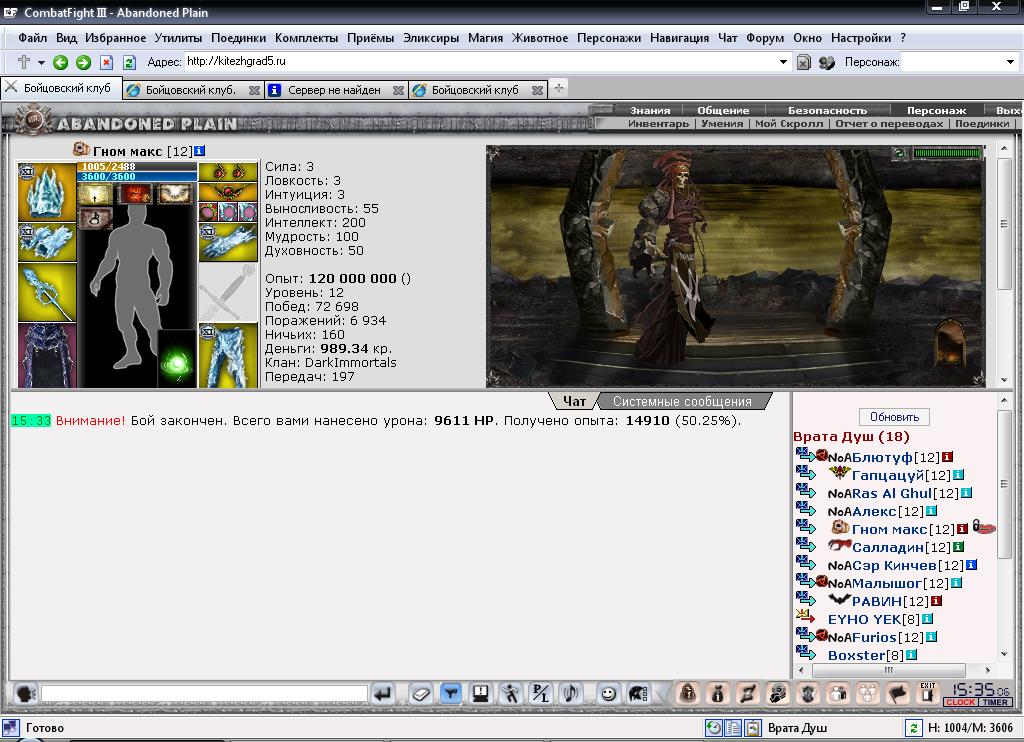Select the Чат tab
The image size is (1024, 742).
[x=574, y=402]
